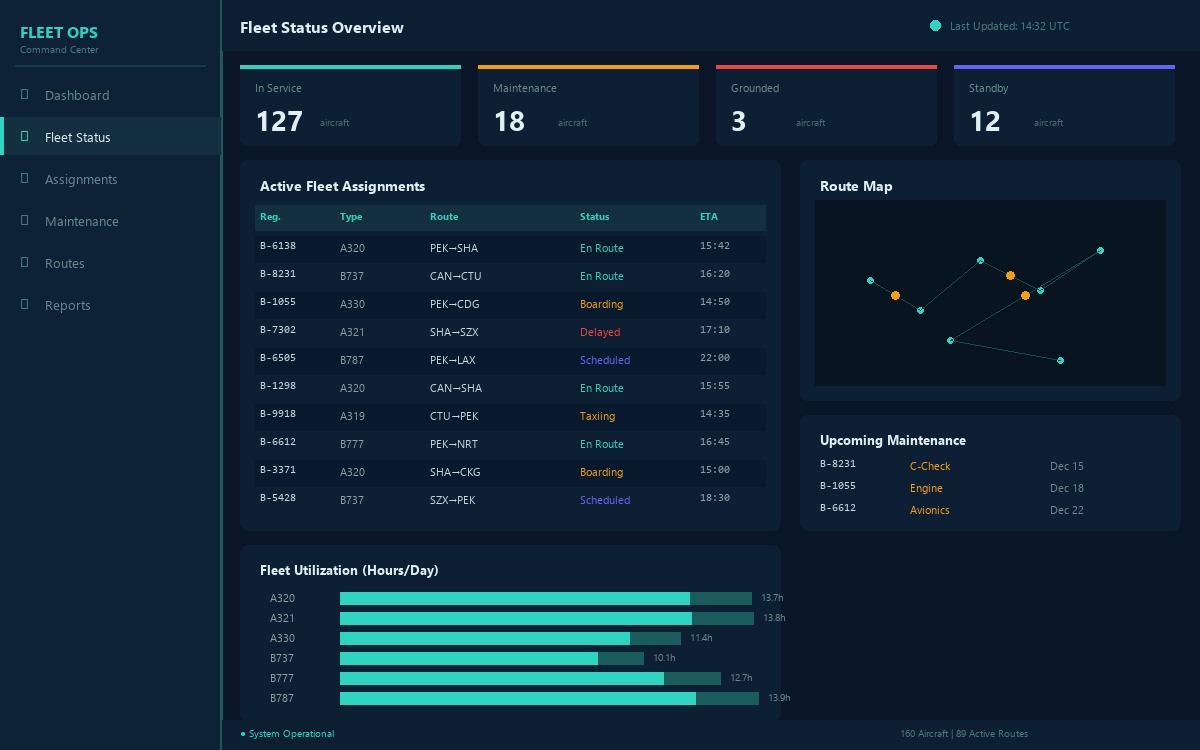
Task: Click the Grounded aircraft count card
Action: coord(826,105)
